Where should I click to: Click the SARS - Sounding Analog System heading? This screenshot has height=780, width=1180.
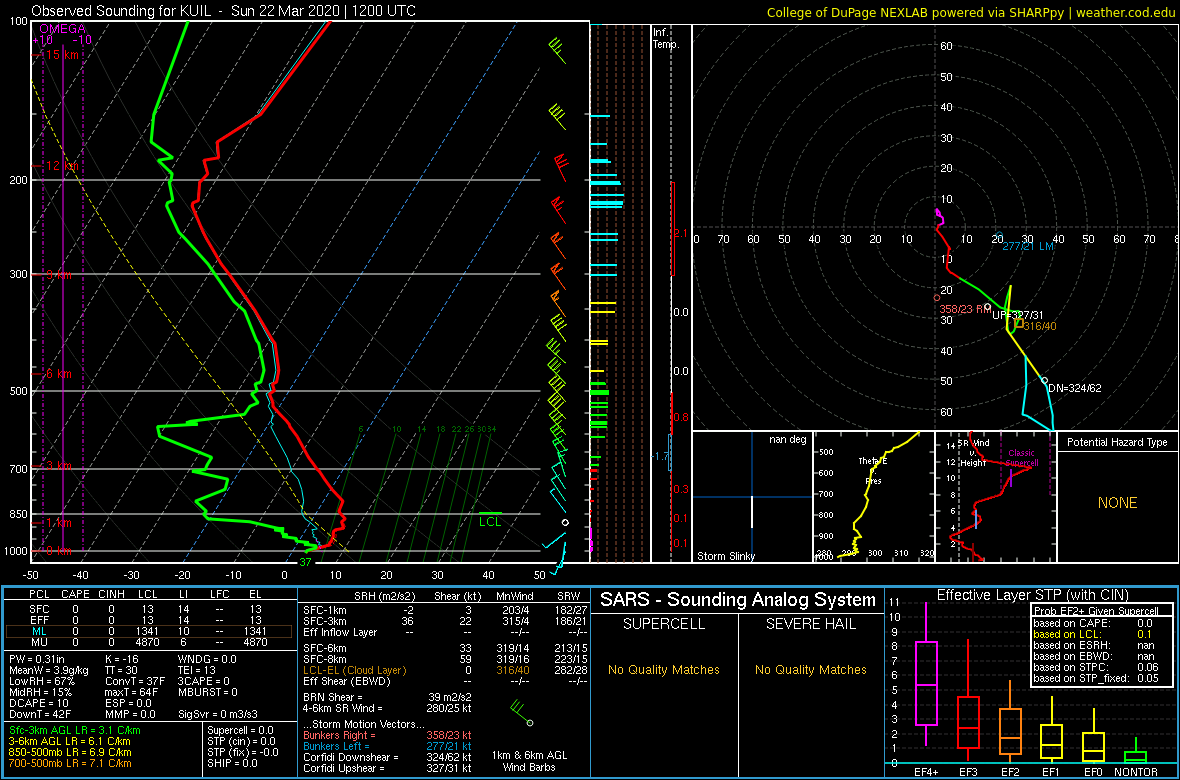coord(738,600)
